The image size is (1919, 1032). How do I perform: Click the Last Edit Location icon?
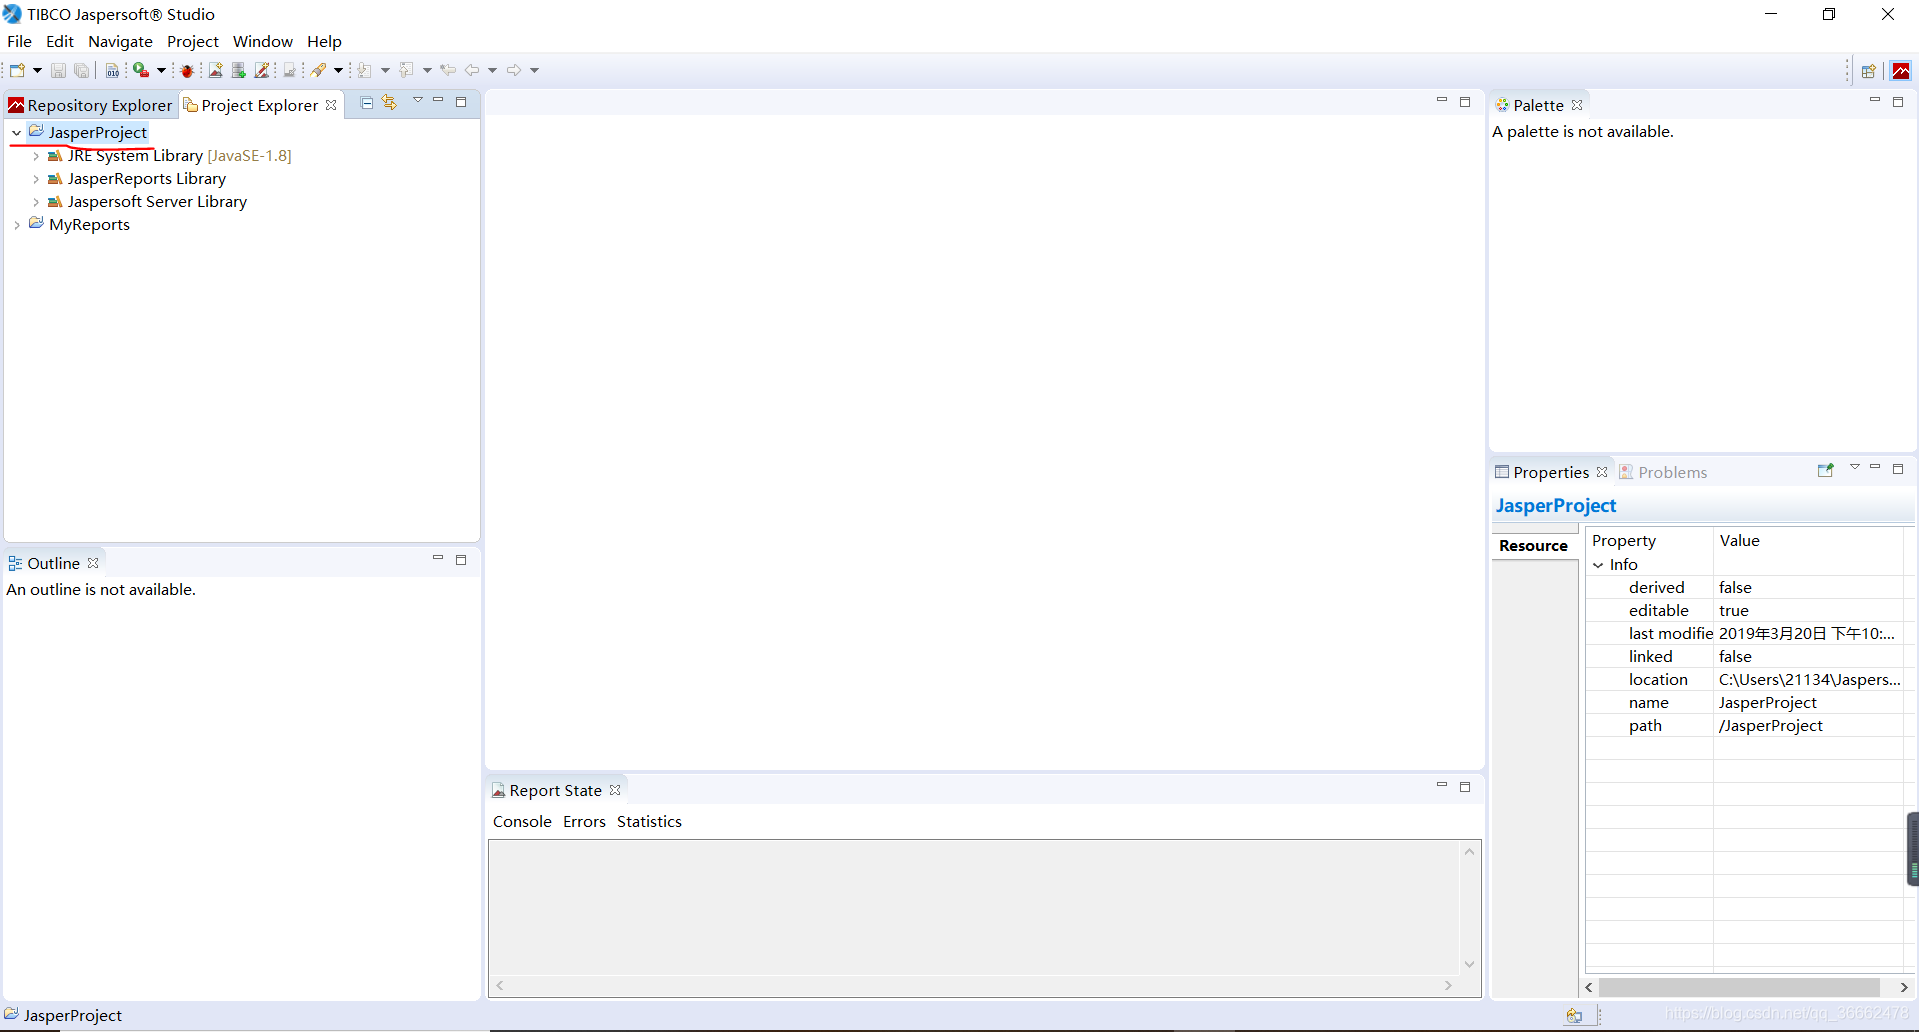tap(448, 70)
